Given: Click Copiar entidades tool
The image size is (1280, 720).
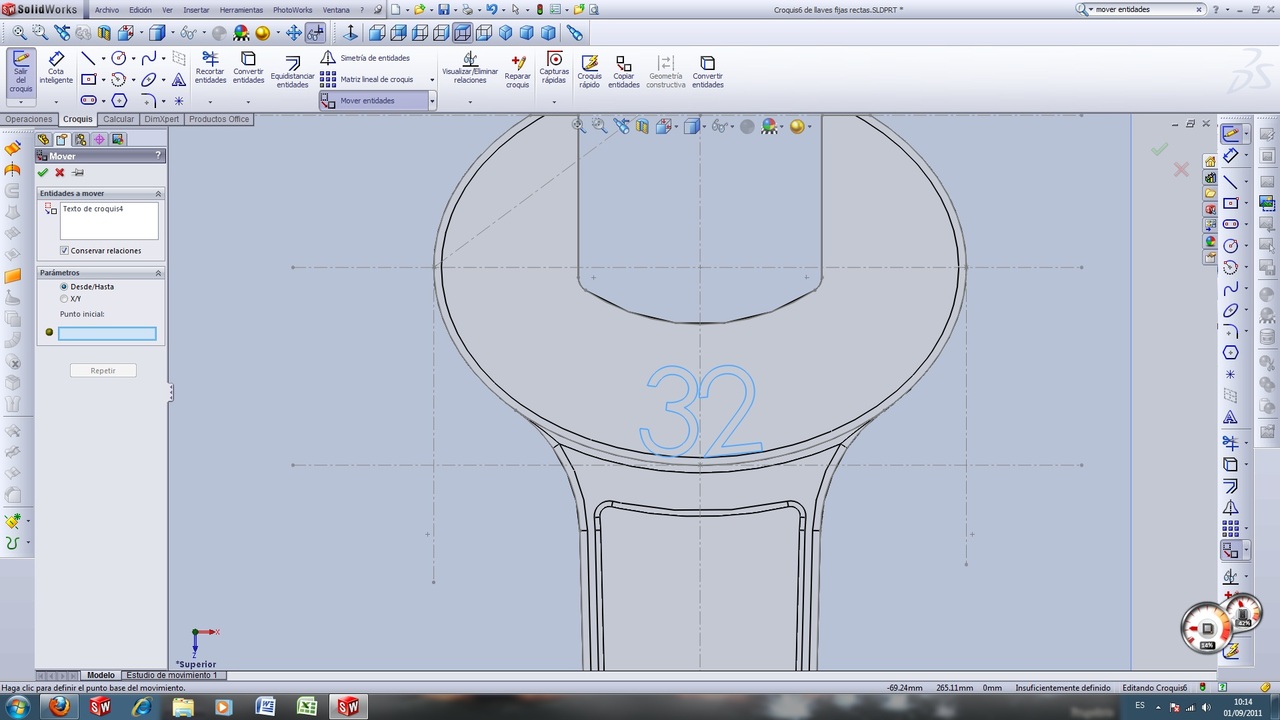Looking at the screenshot, I should [623, 72].
